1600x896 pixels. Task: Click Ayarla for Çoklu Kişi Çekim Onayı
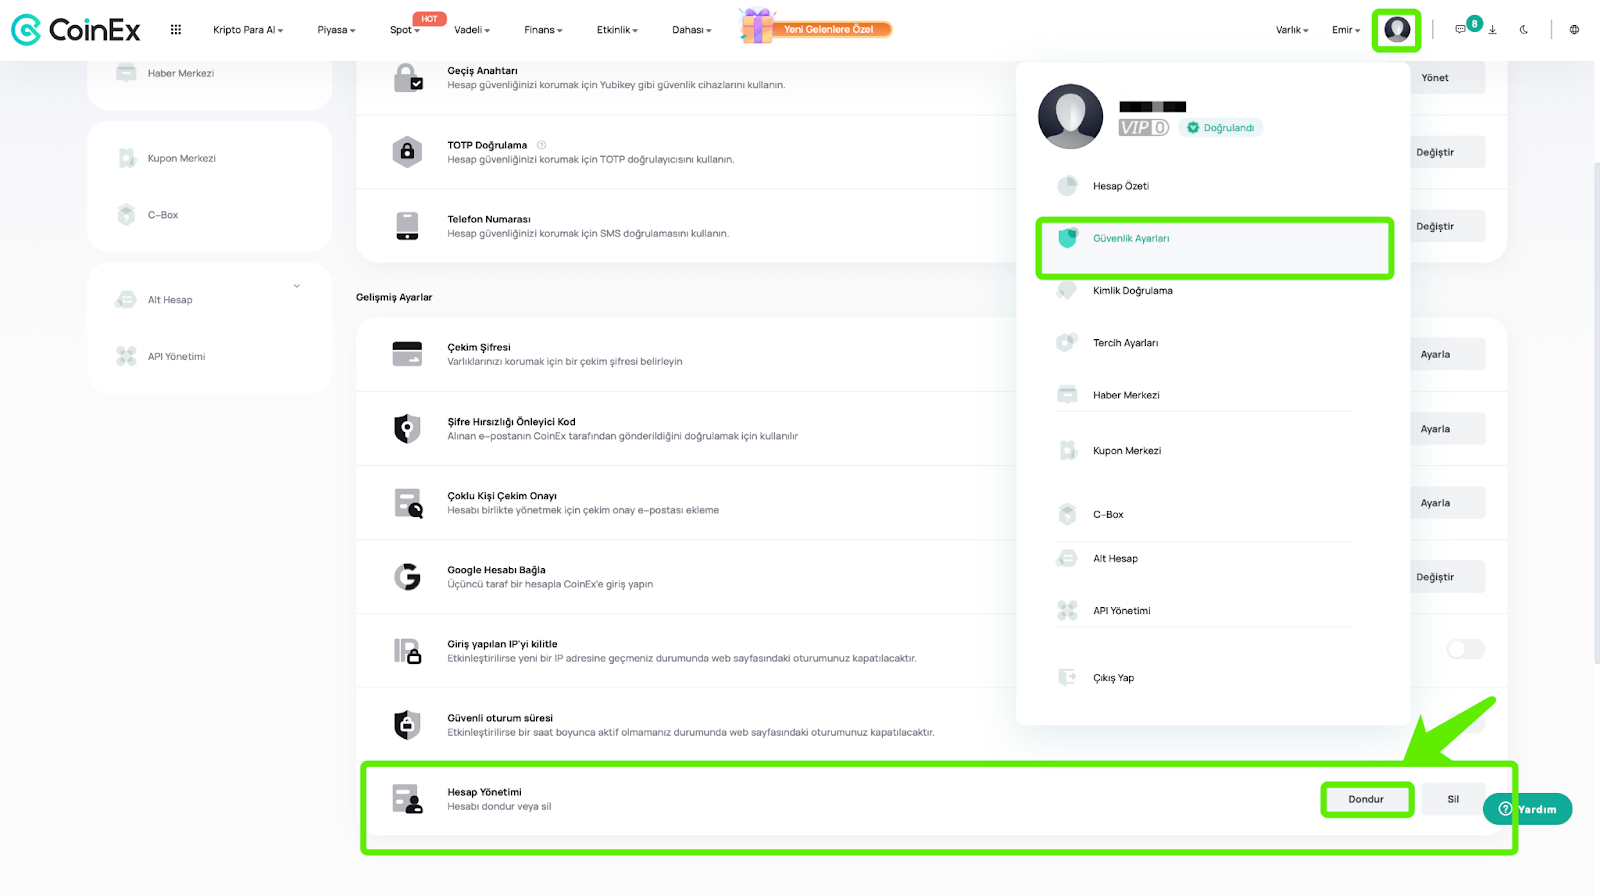pos(1435,503)
